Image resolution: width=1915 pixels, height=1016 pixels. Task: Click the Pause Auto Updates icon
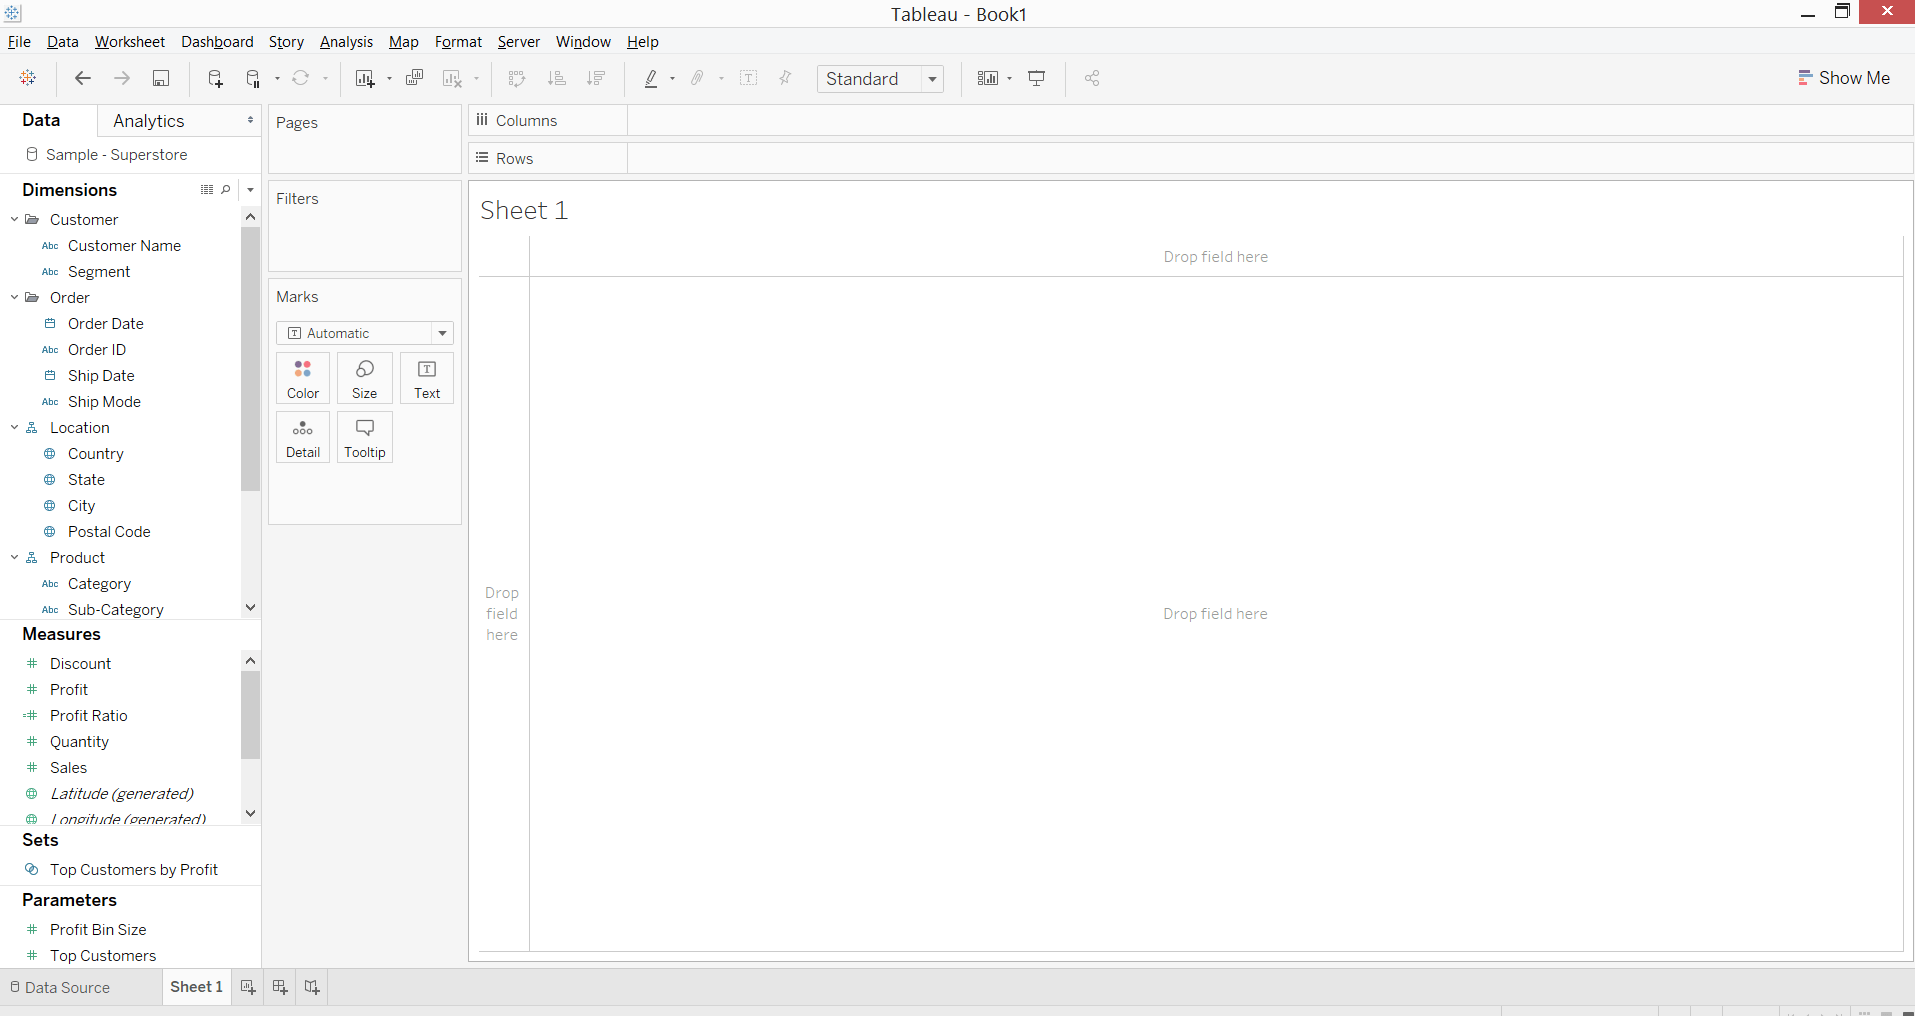[x=254, y=78]
